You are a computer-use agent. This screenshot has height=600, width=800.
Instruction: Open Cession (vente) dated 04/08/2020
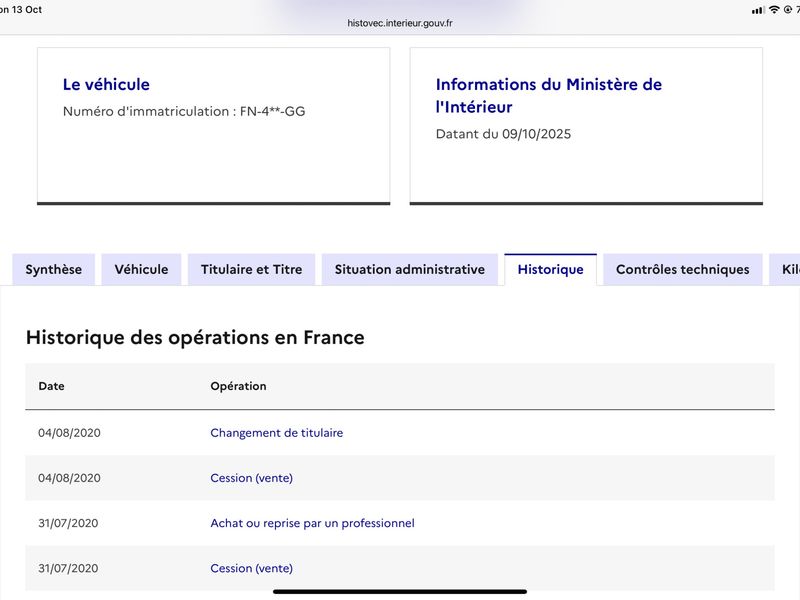click(252, 478)
